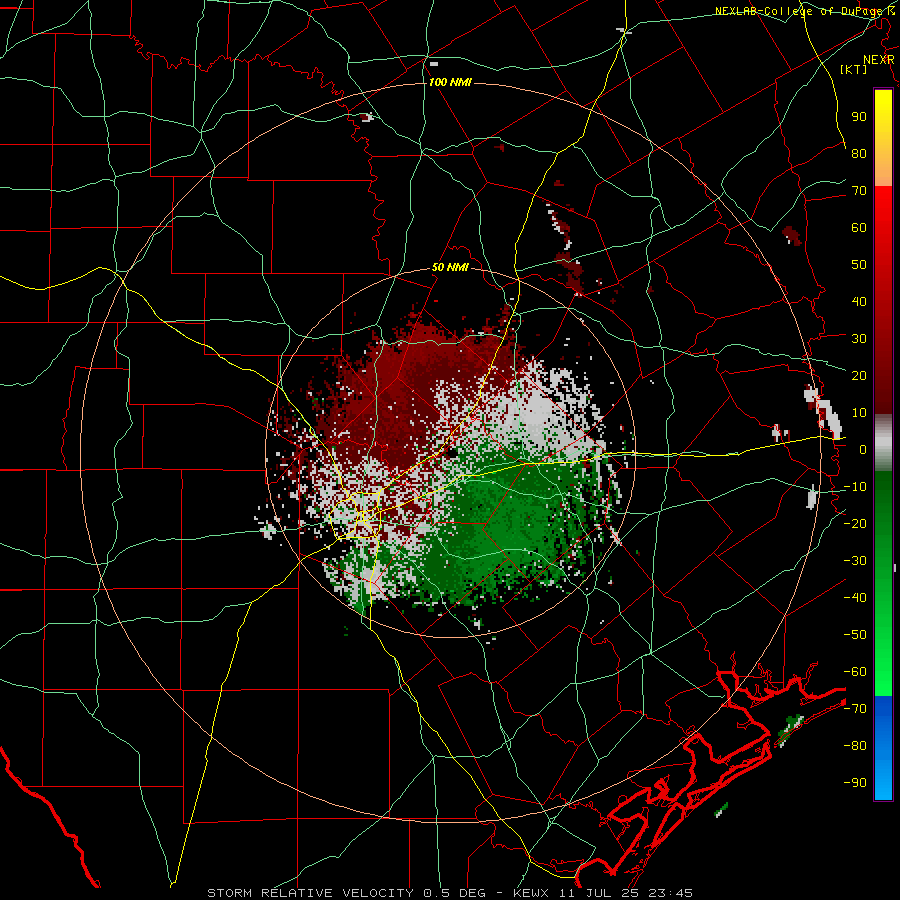This screenshot has height=900, width=900.
Task: Select the -50 scale value
Action: point(855,635)
